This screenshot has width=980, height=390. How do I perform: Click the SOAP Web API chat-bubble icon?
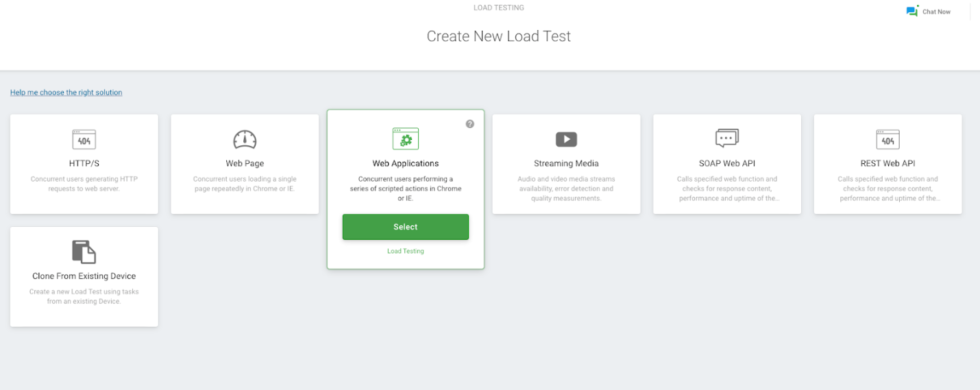point(727,138)
